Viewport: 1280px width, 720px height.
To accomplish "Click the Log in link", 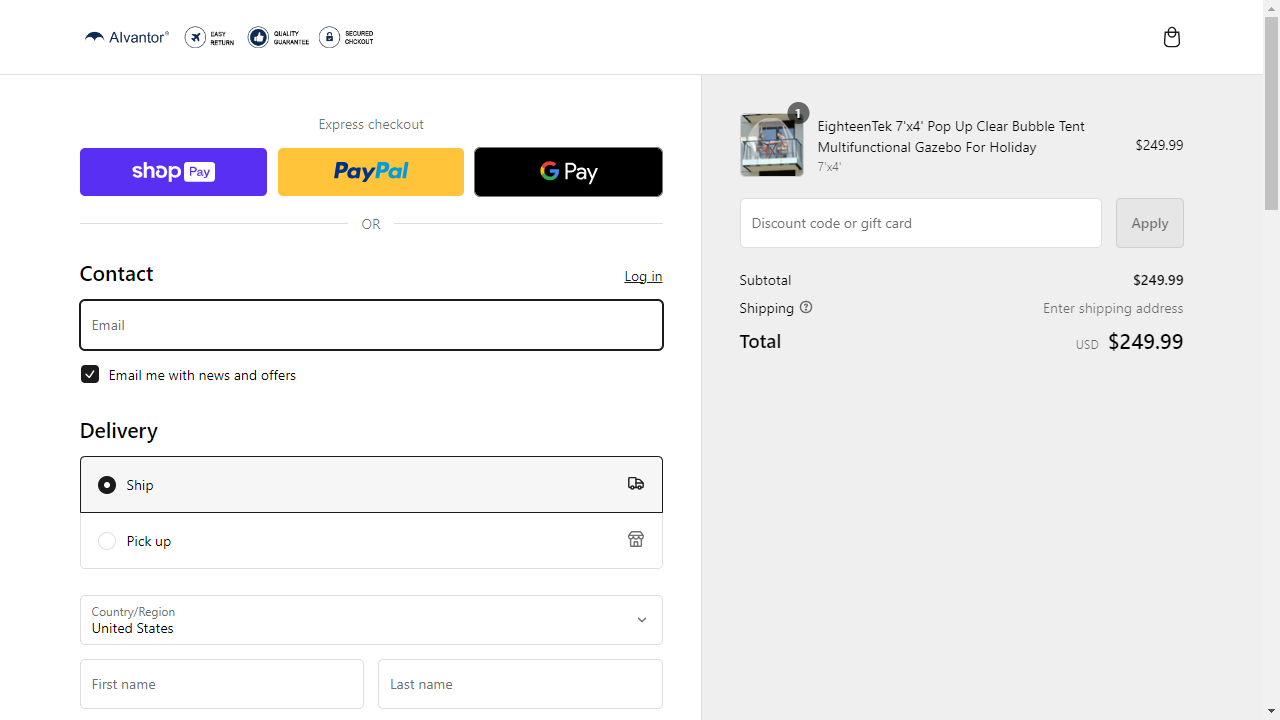I will (643, 276).
